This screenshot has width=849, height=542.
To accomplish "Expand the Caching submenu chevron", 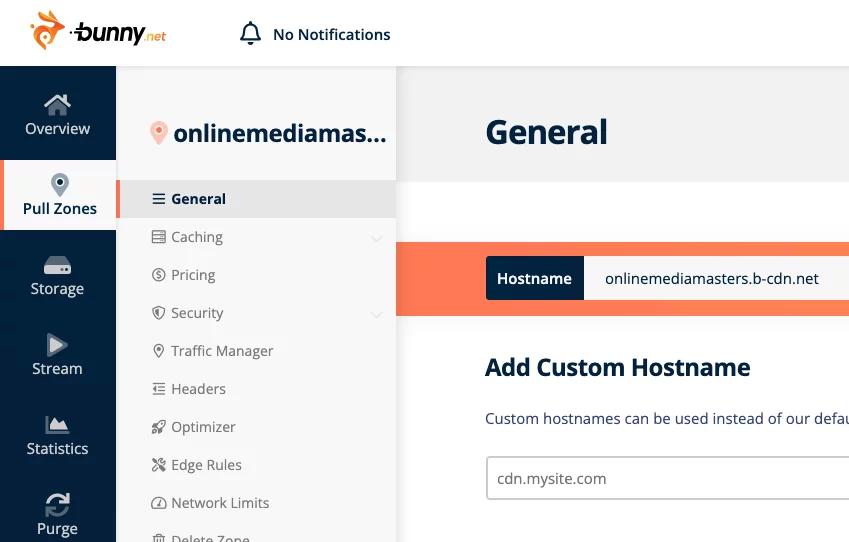I will pyautogui.click(x=376, y=238).
